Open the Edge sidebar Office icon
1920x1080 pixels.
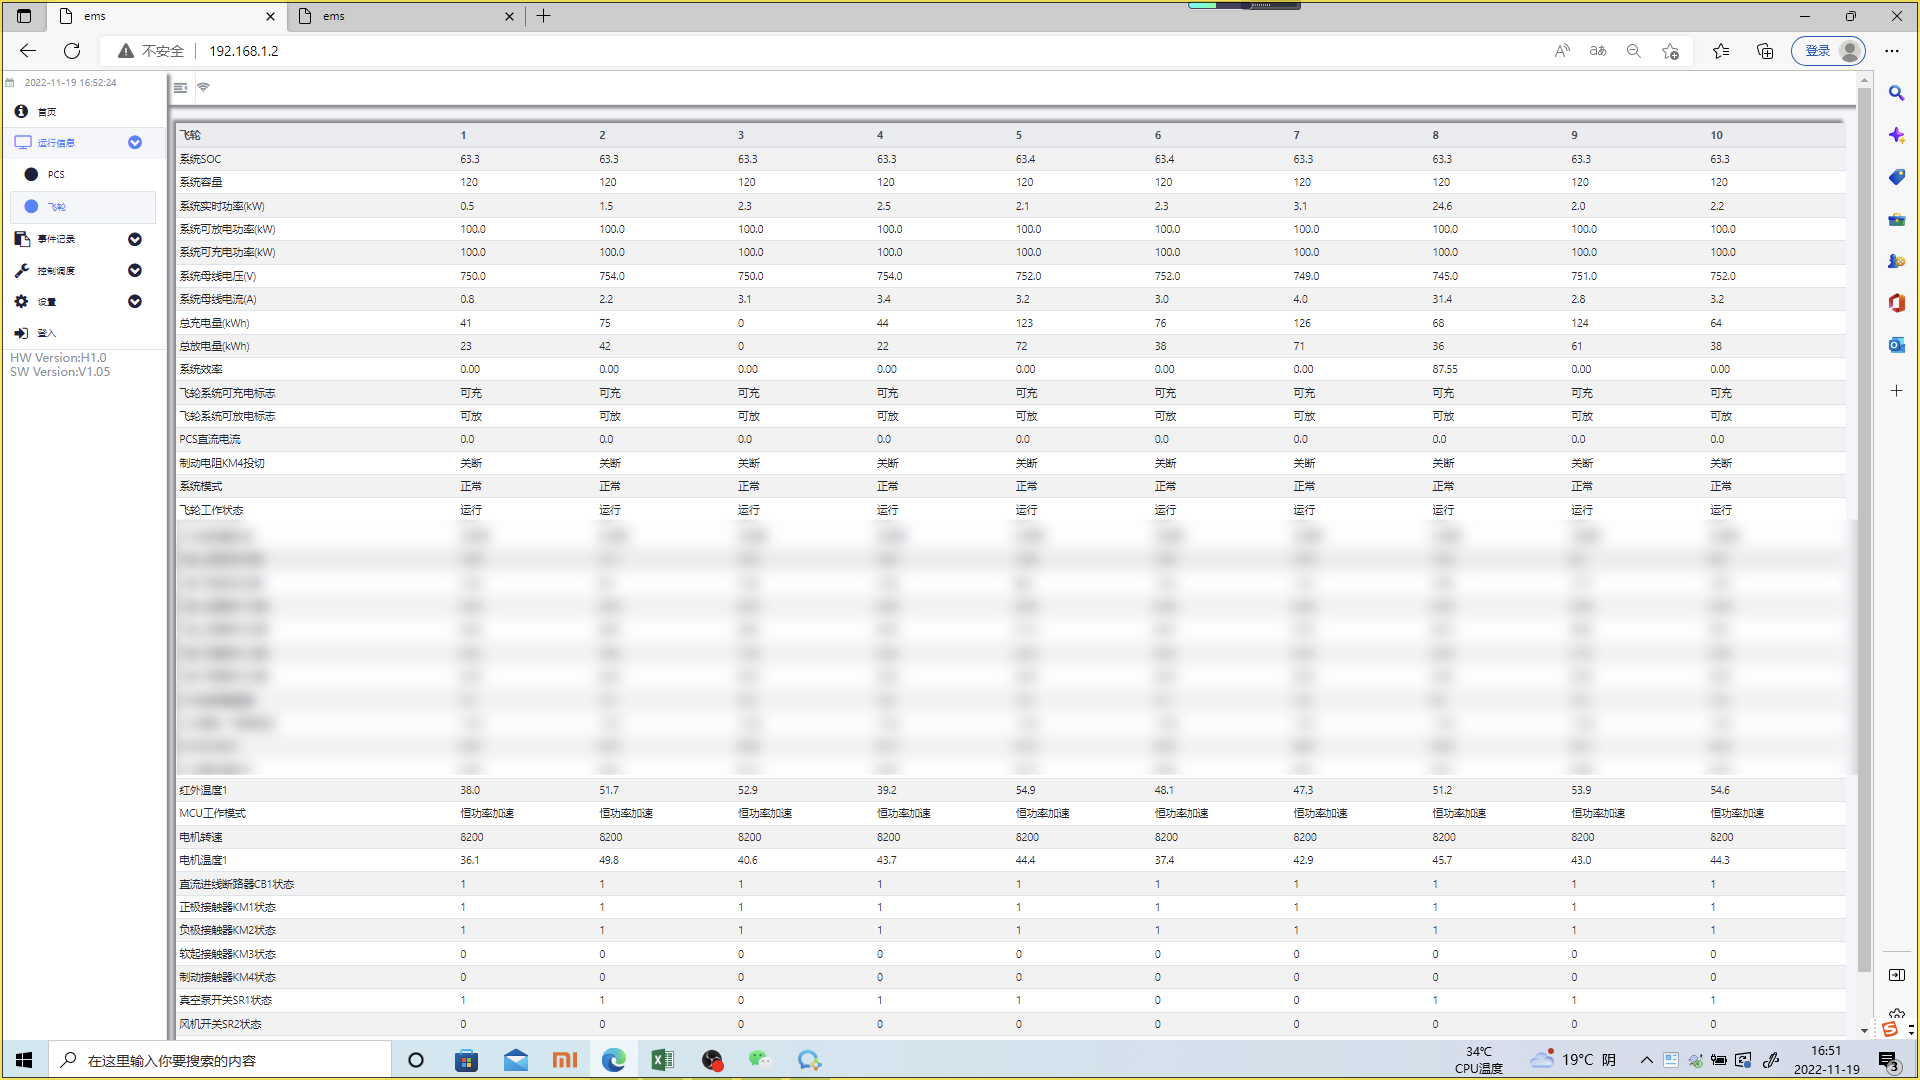1896,303
